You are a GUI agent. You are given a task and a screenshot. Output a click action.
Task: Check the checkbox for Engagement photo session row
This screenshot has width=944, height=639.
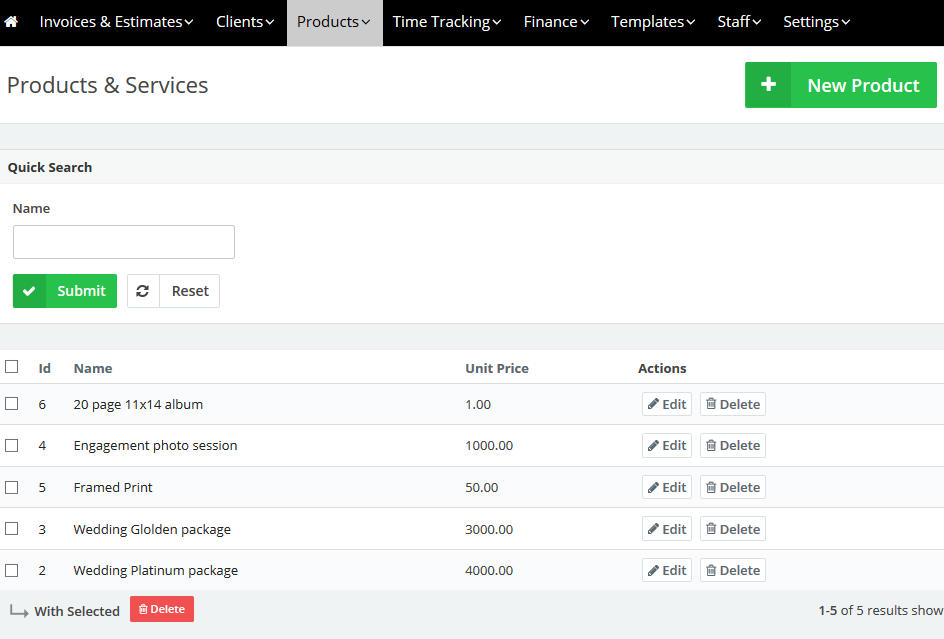(12, 445)
